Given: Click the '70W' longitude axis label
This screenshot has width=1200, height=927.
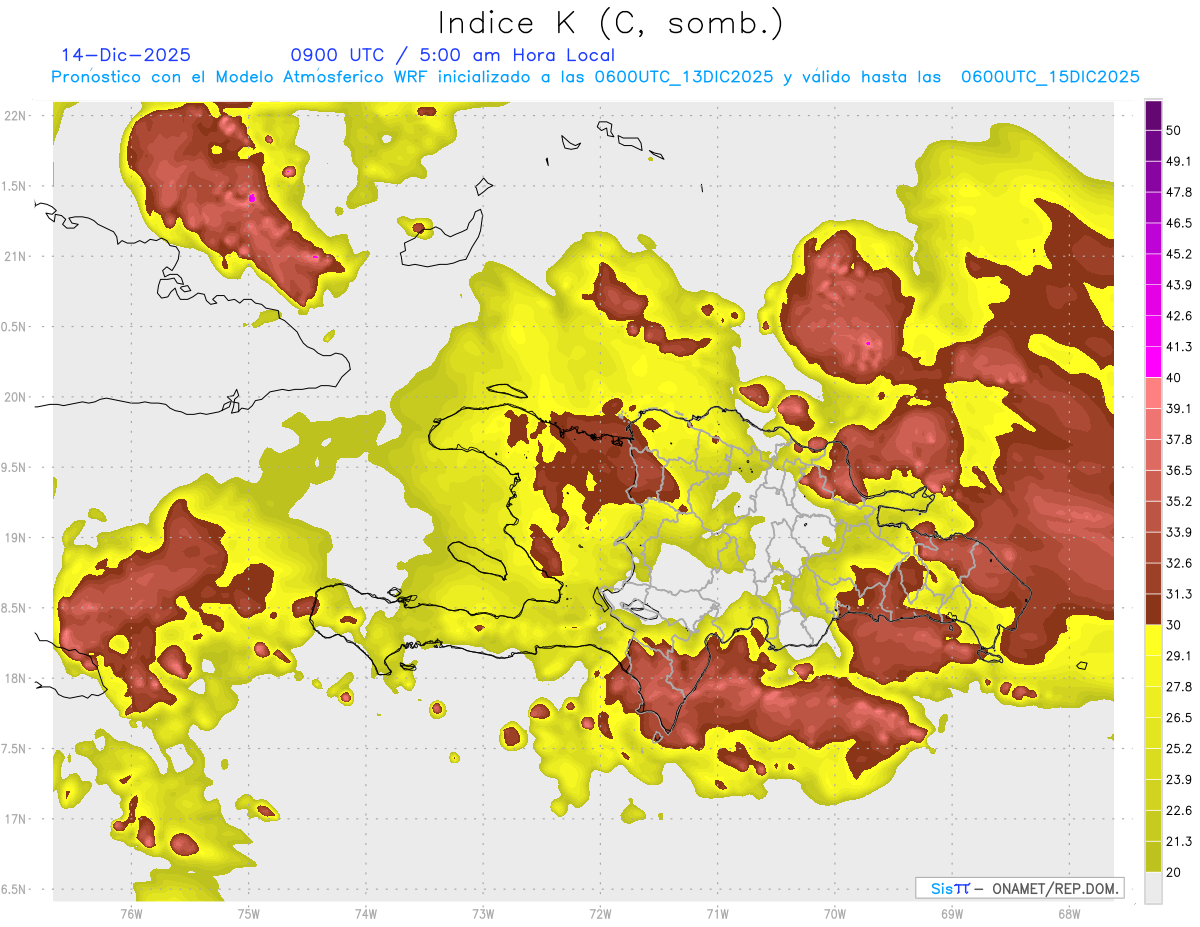Looking at the screenshot, I should pos(834,914).
